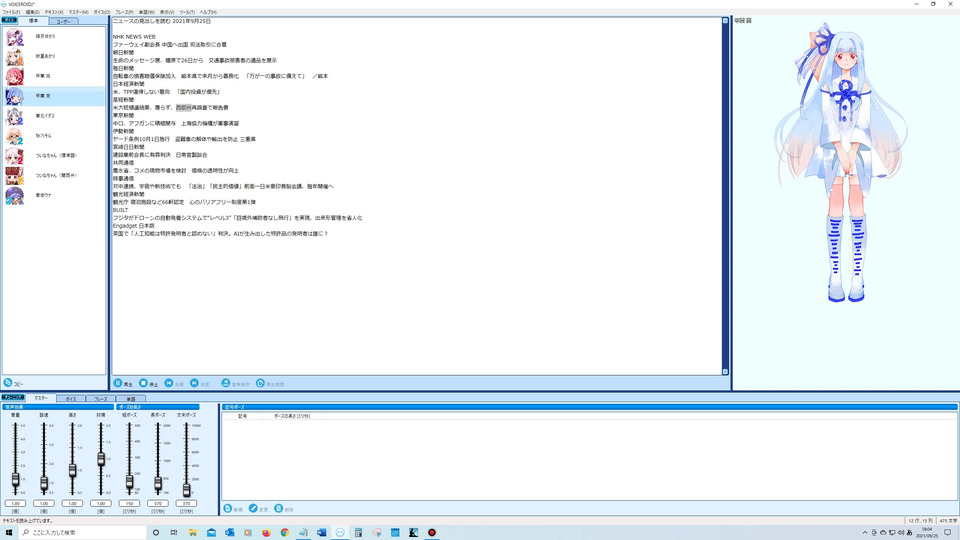This screenshot has height=540, width=960.
Task: Click the NHK NEWS WEB line
Action: pyautogui.click(x=134, y=37)
